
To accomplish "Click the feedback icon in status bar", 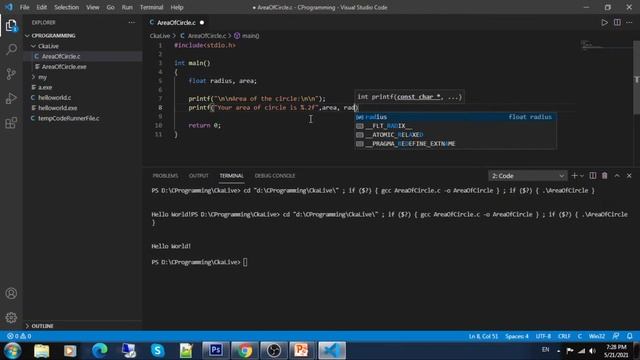I will pos(616,336).
